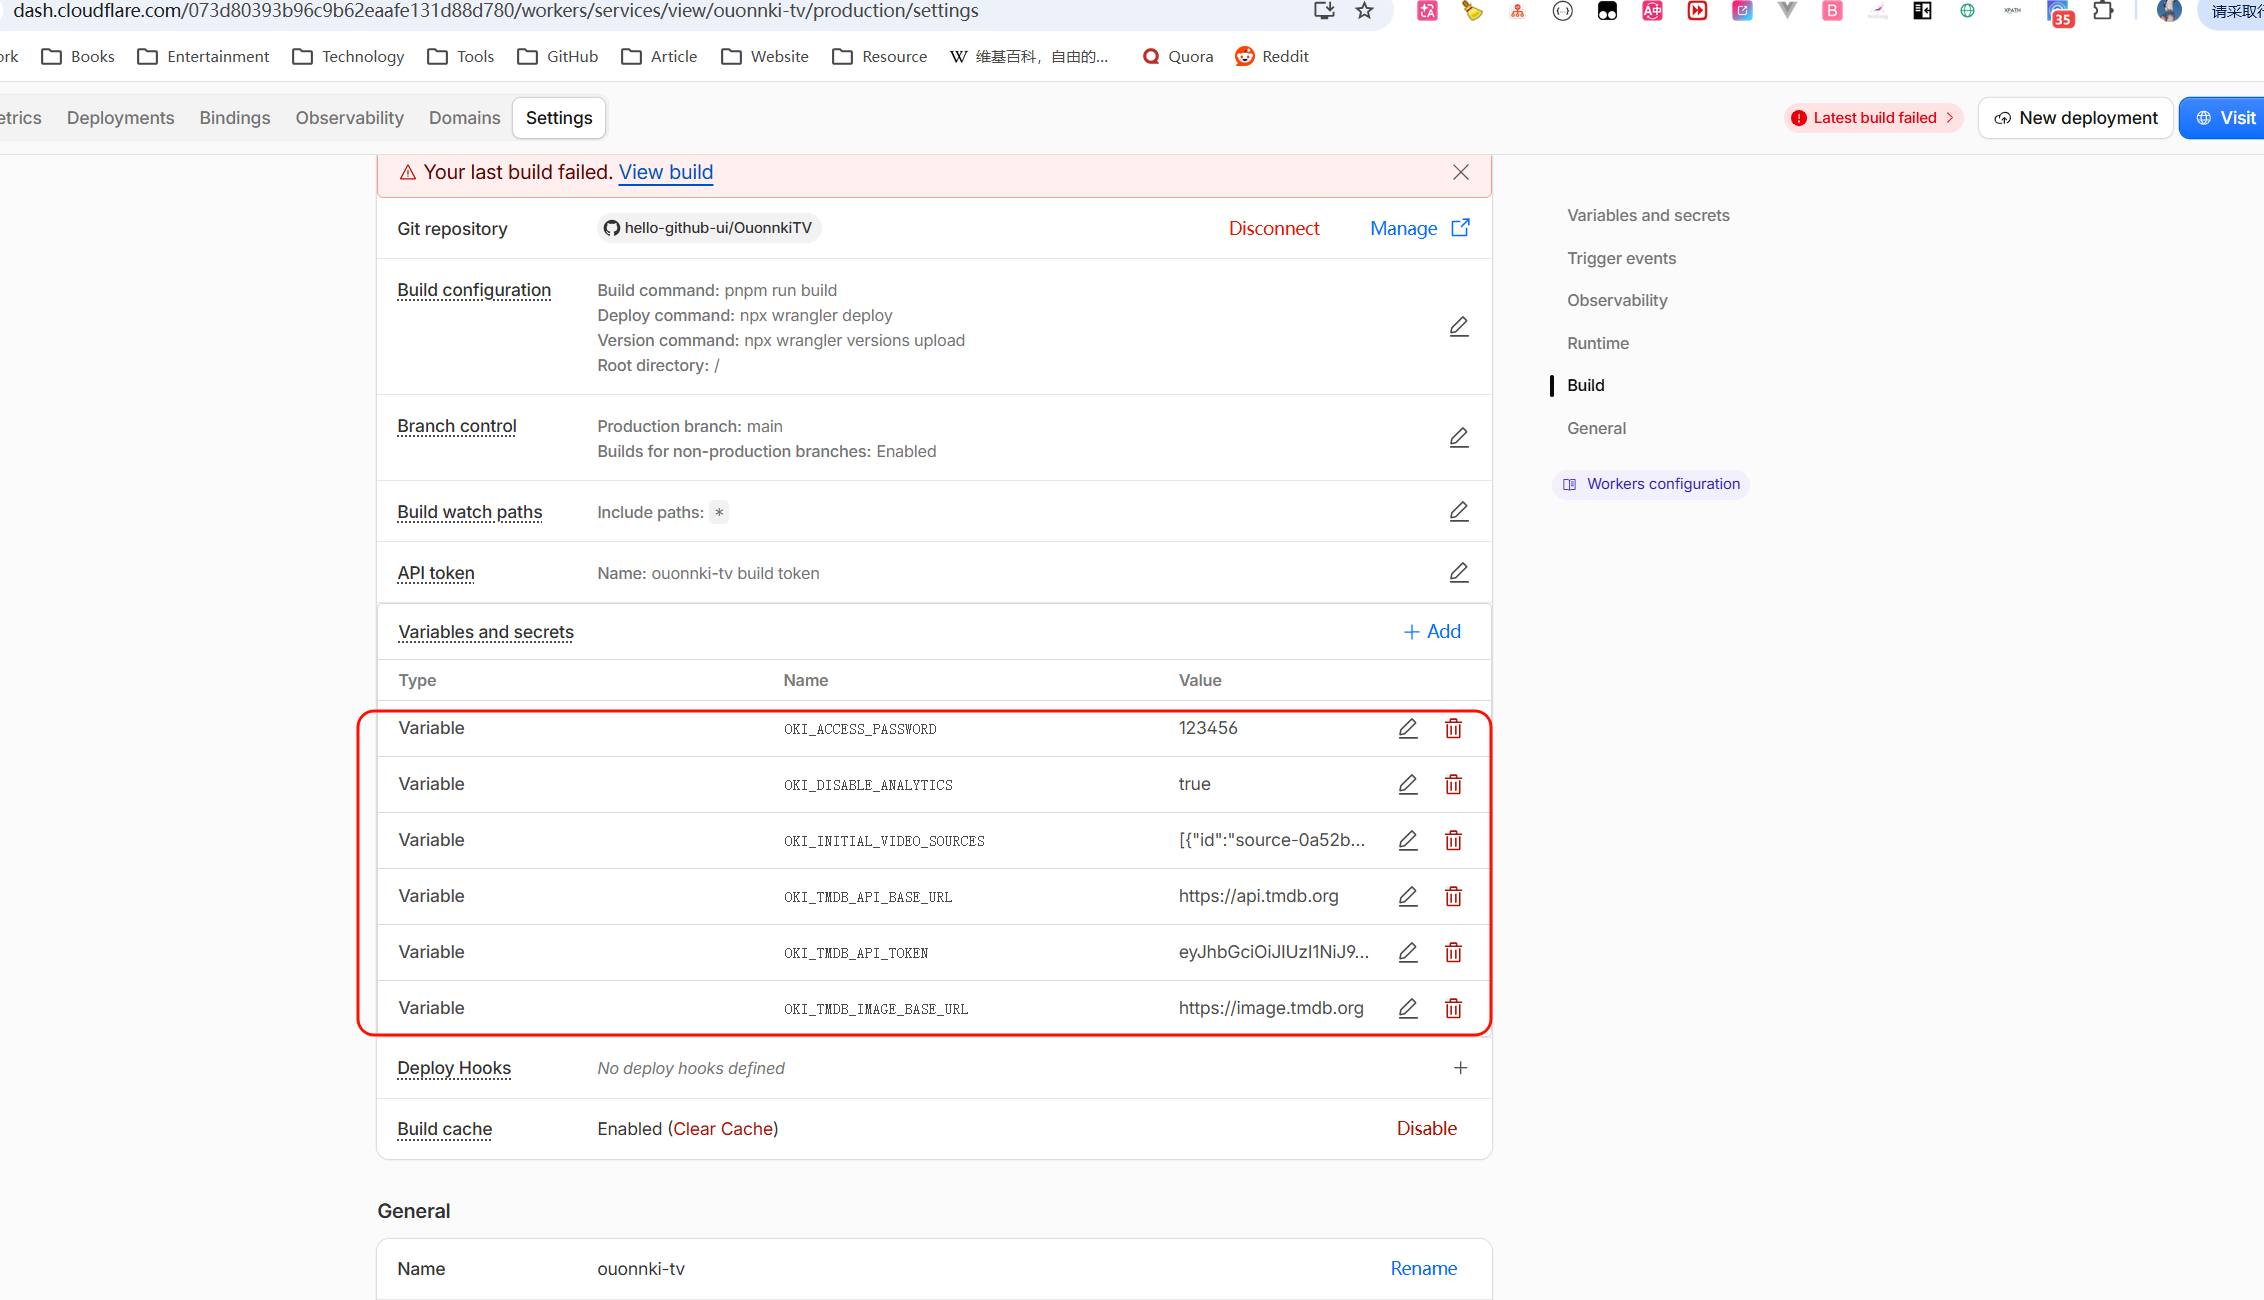
Task: Open Manage repository link
Action: (1420, 229)
